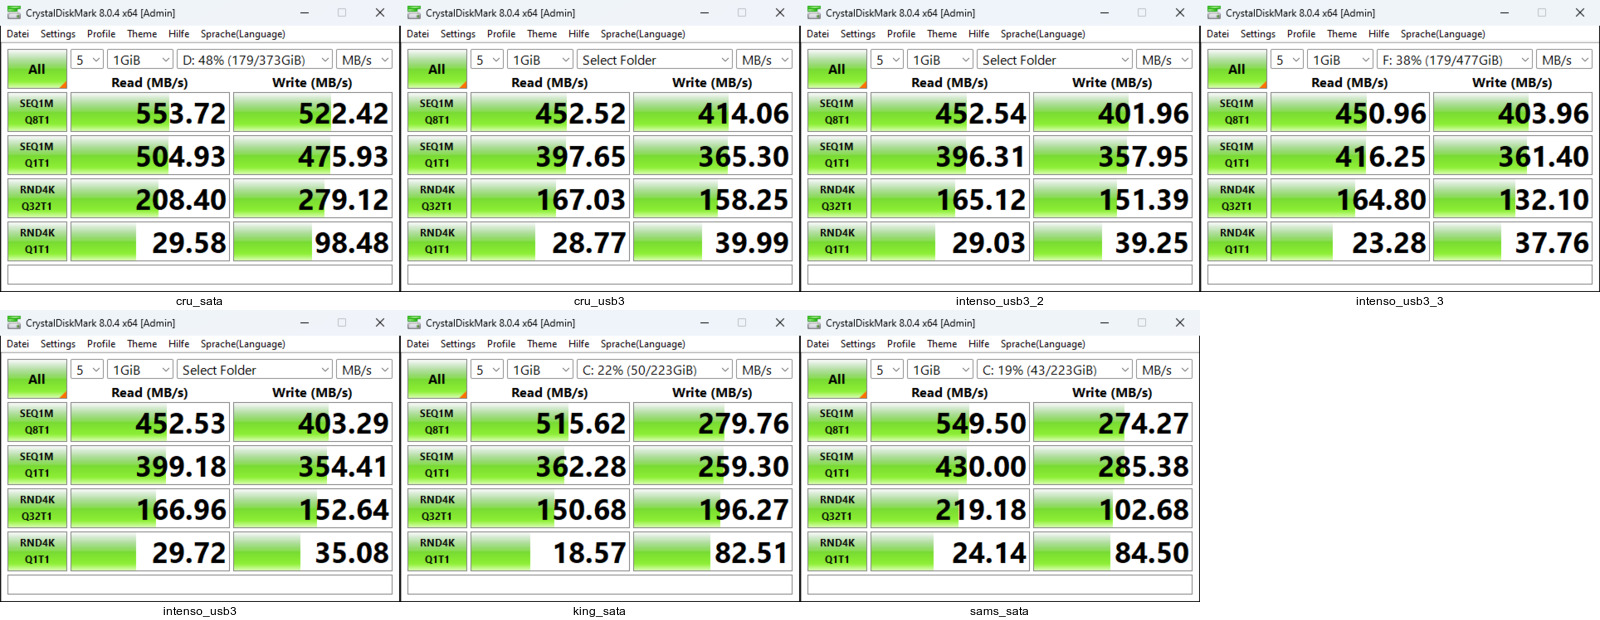Run All benchmarks in cru_usb3 window
Viewport: 1600px width, 620px height.
coord(437,69)
